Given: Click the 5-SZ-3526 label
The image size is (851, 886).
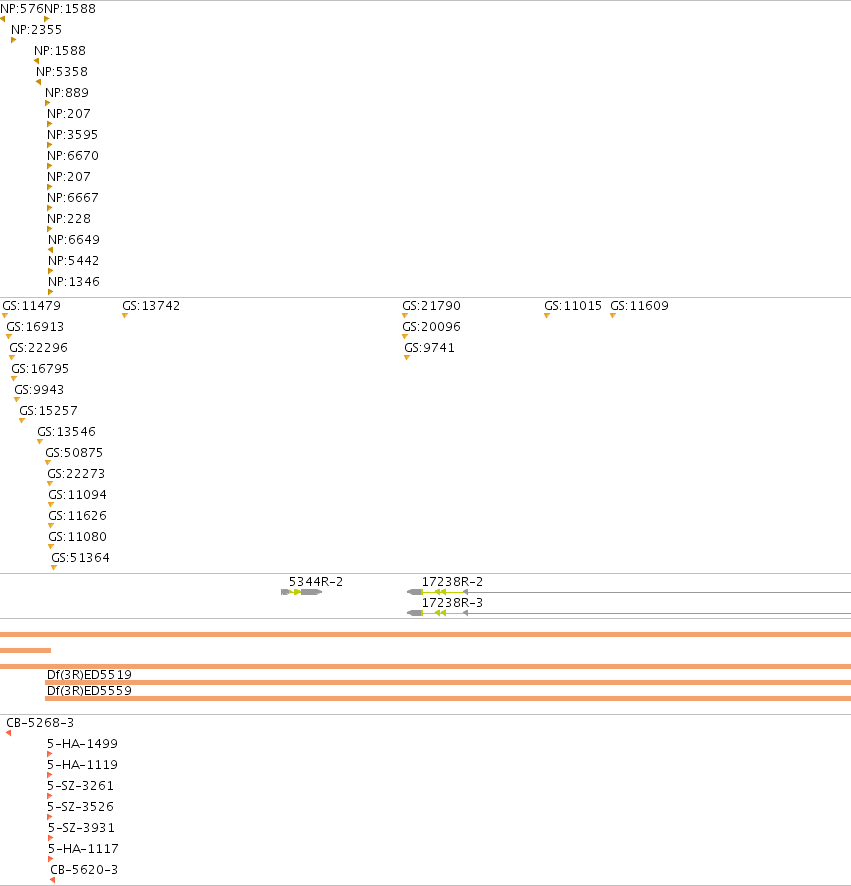Looking at the screenshot, I should tap(80, 806).
